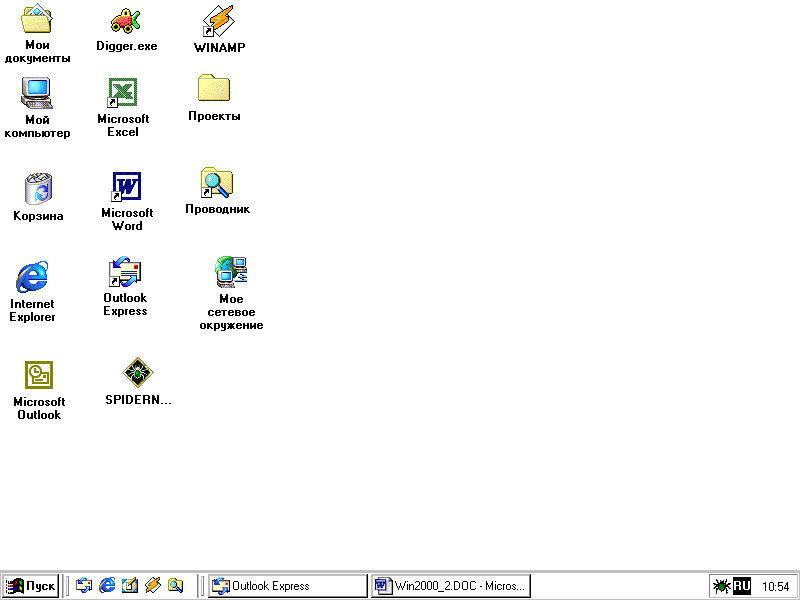Open the Пуск start menu
800x600 pixels.
click(30, 585)
